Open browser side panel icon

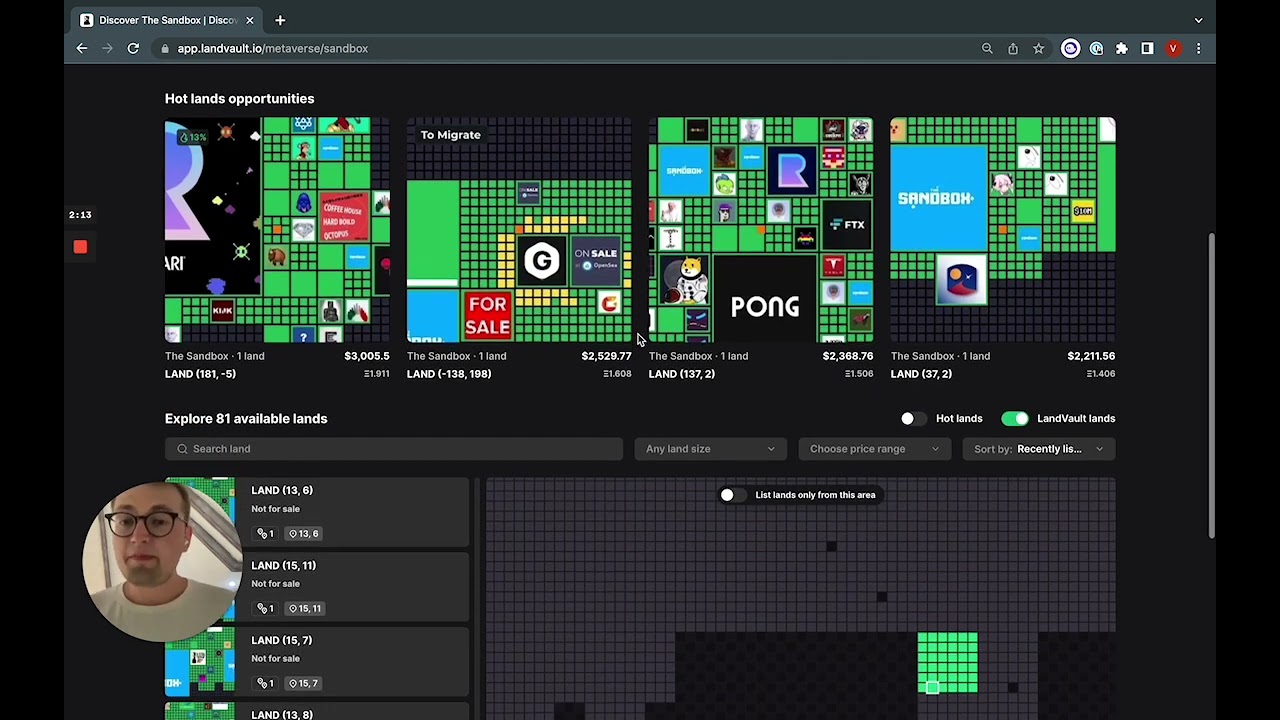coord(1147,48)
